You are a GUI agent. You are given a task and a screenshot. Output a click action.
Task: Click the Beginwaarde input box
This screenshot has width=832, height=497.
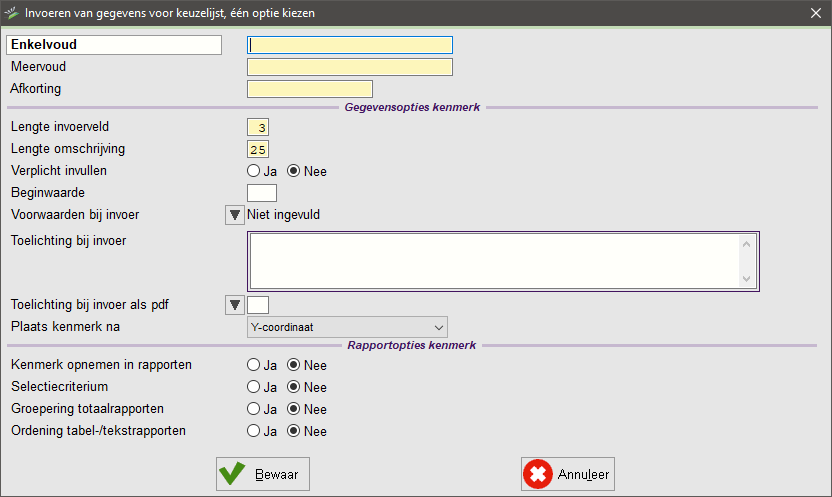tap(261, 193)
